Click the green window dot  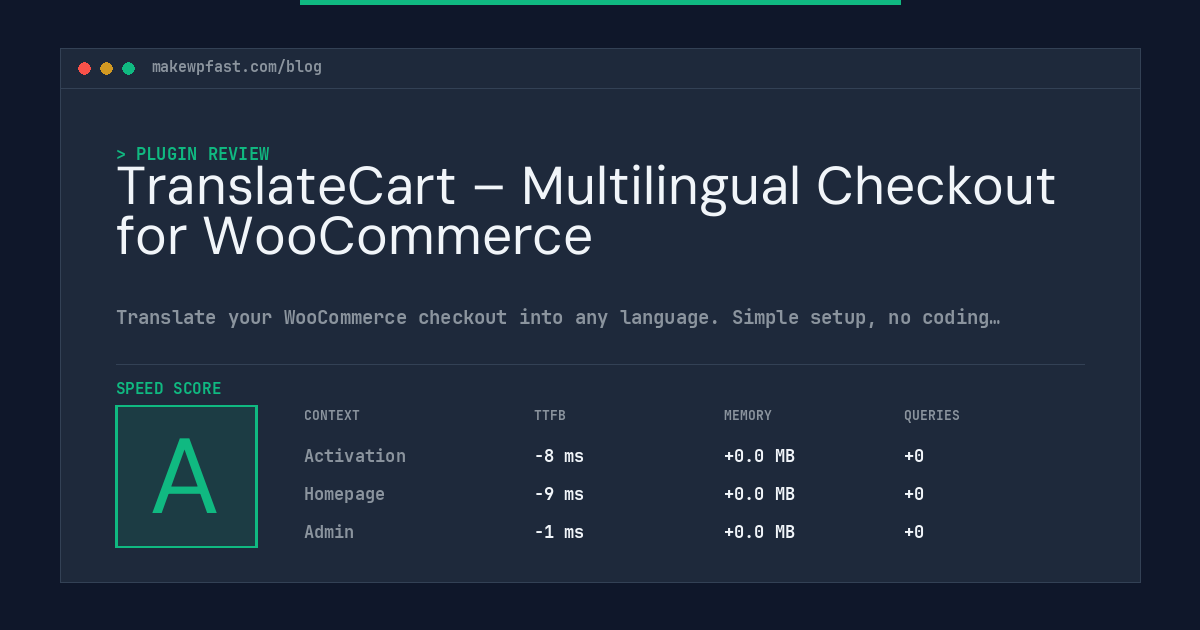click(128, 68)
